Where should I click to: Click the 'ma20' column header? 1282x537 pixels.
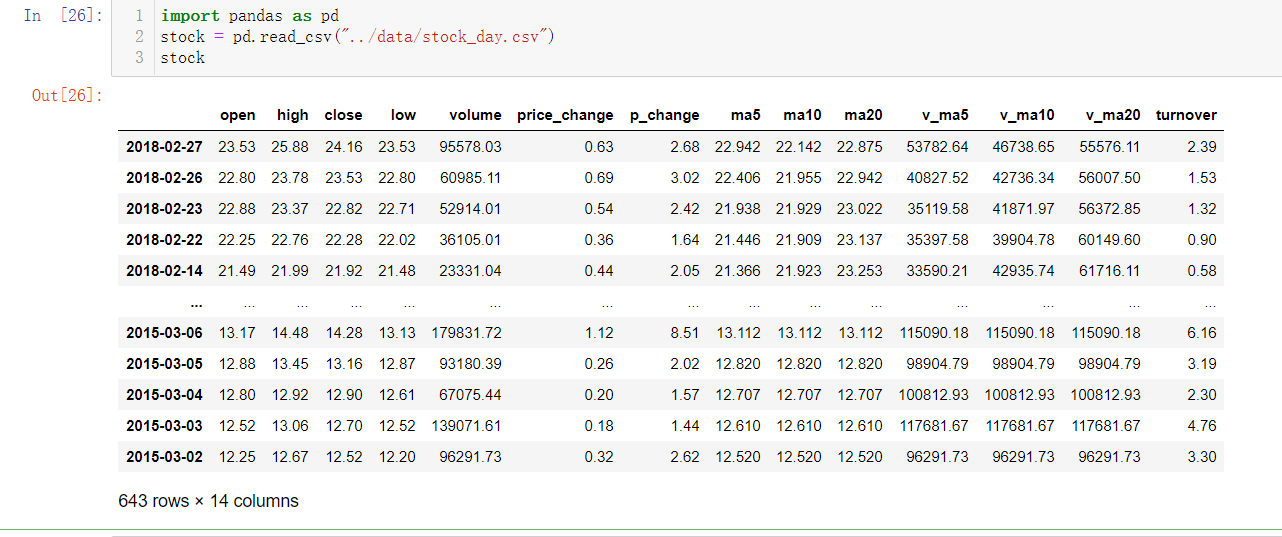pos(863,115)
